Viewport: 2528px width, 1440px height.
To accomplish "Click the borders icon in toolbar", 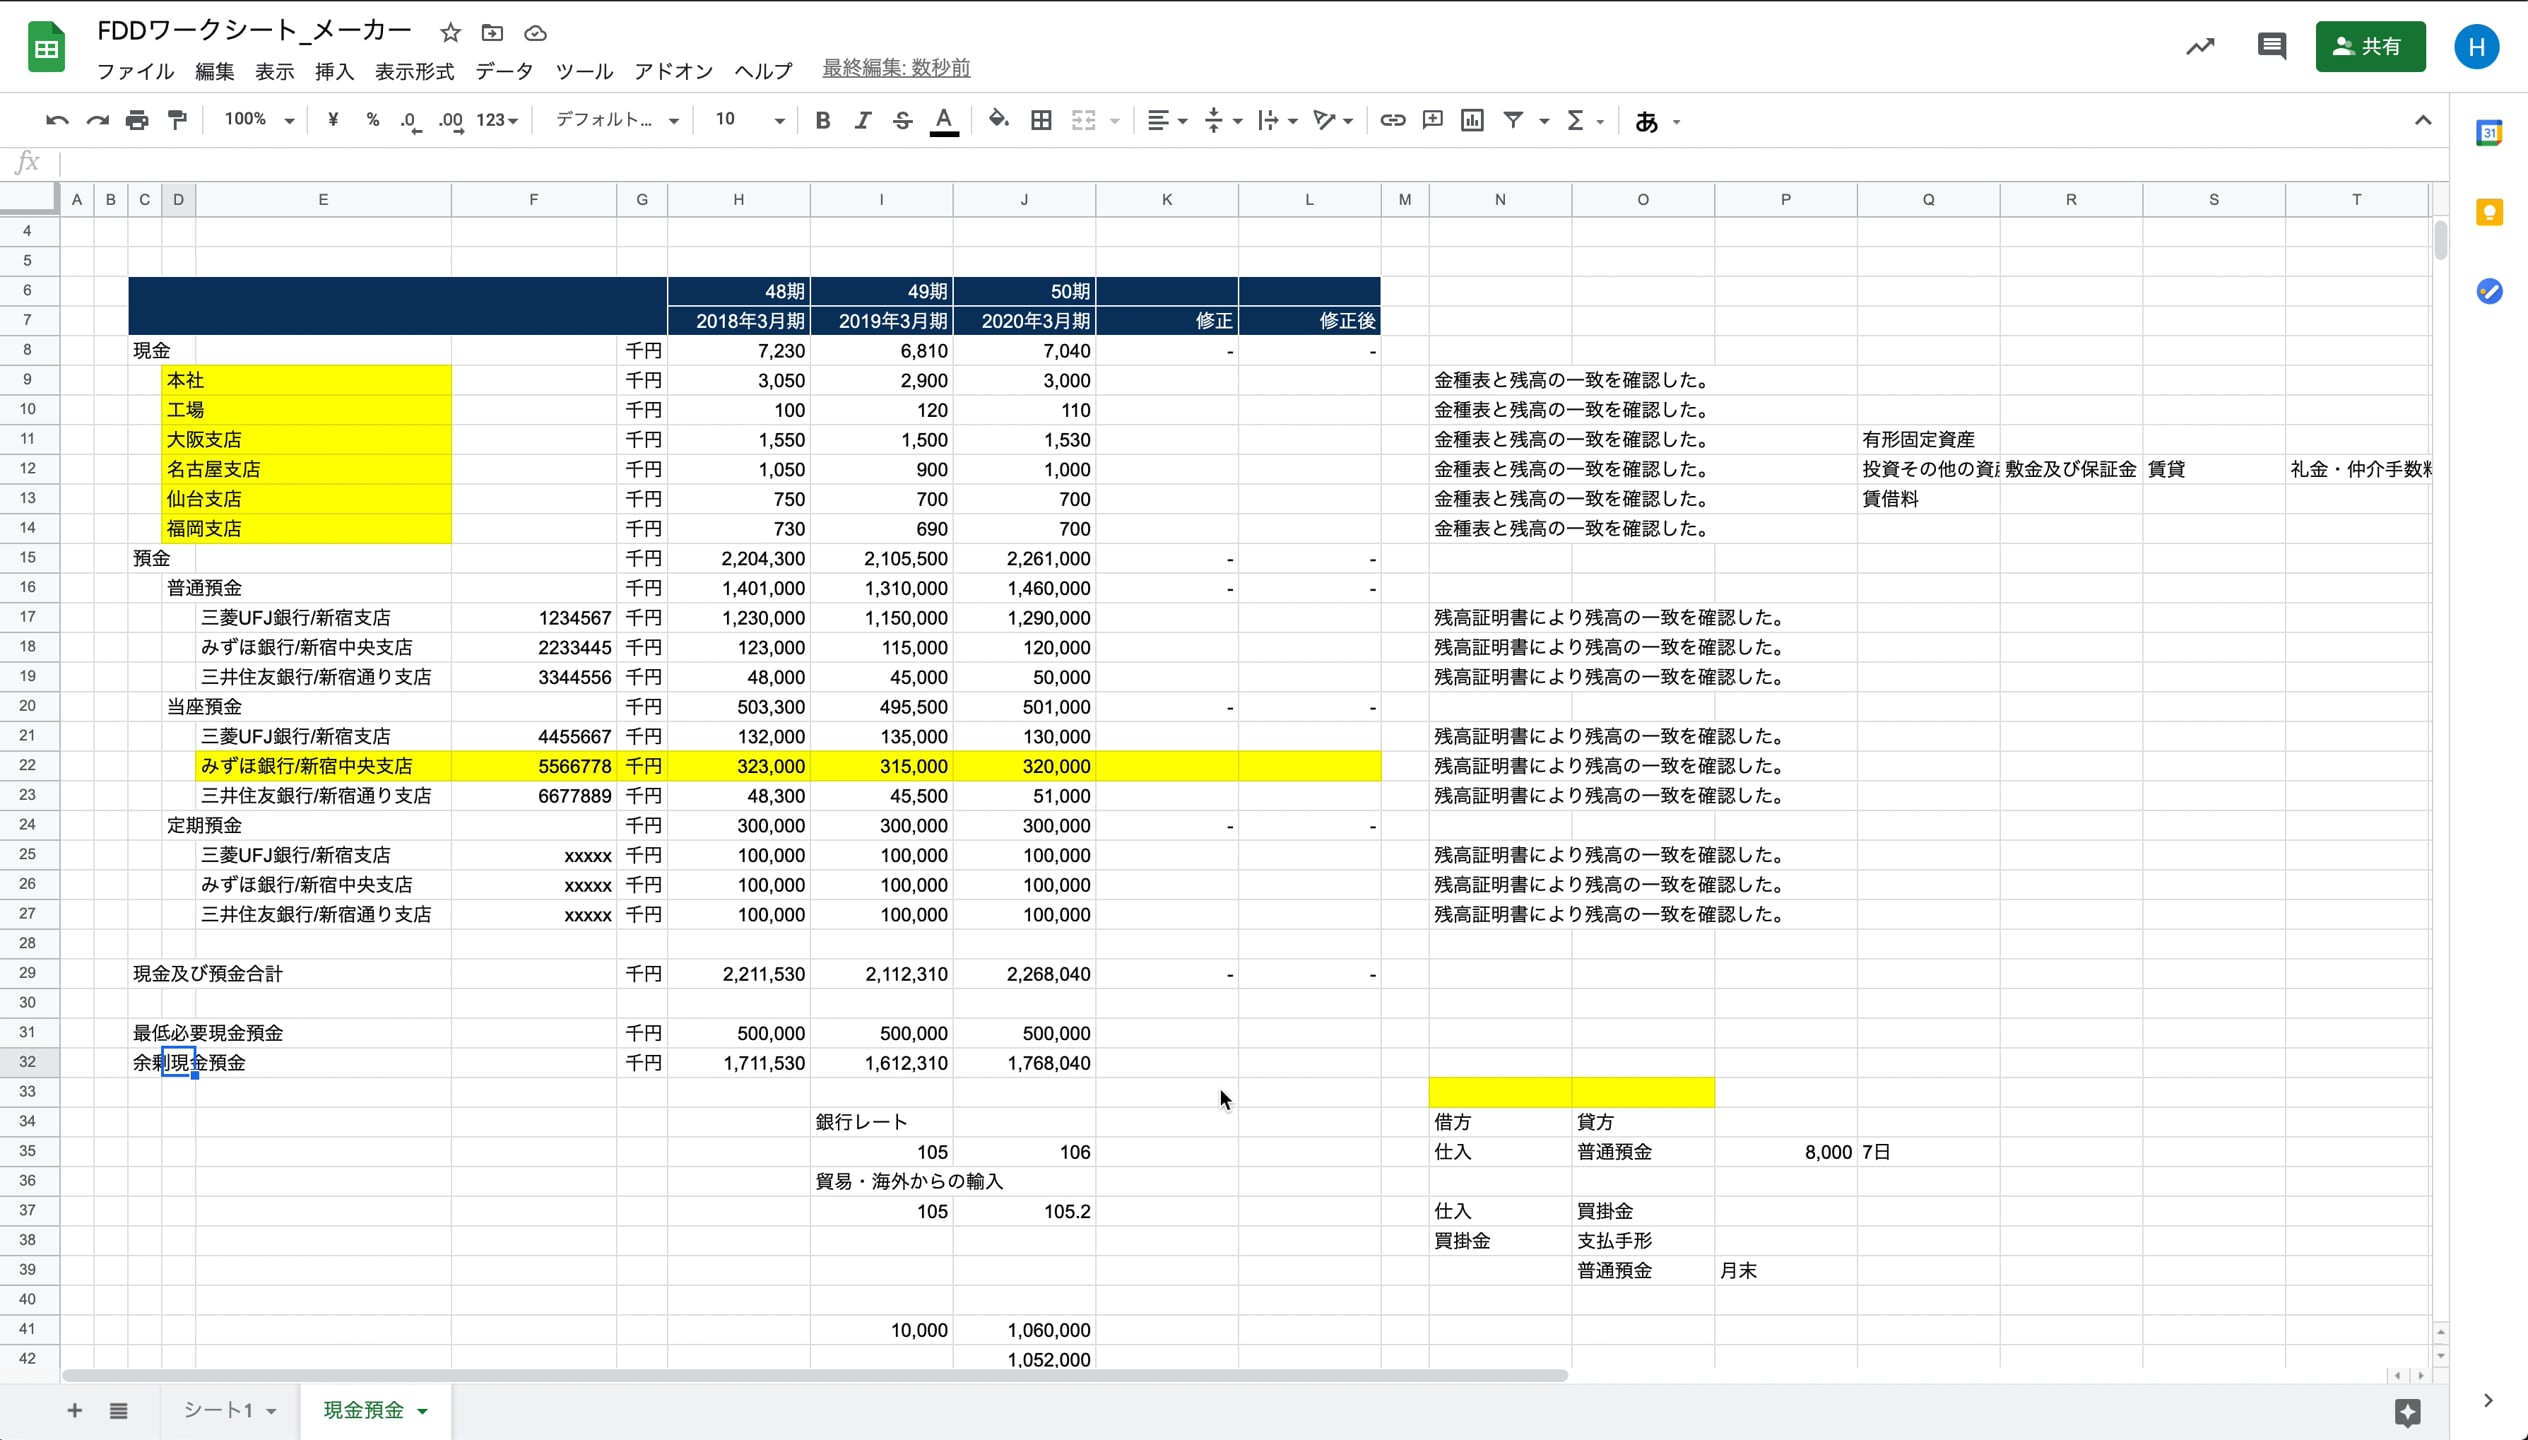I will 1041,120.
